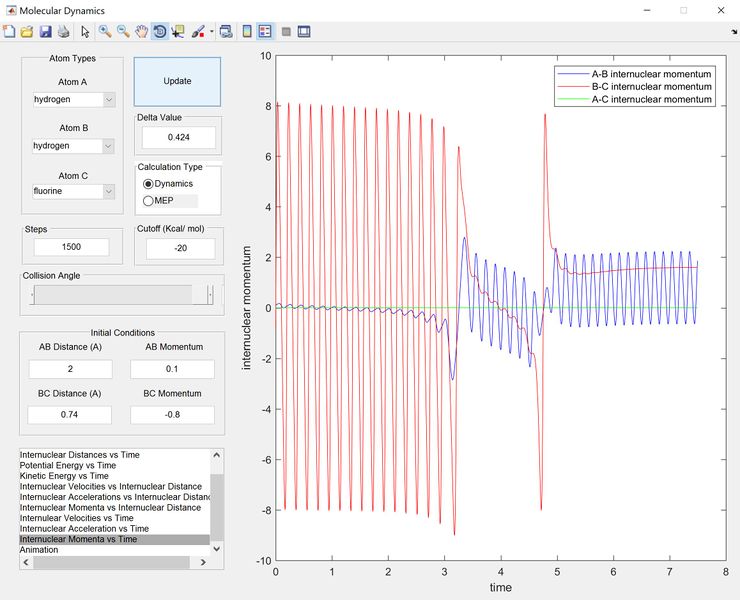The image size is (740, 600).
Task: Toggle the Insert Legend toolbar icon
Action: point(265,32)
